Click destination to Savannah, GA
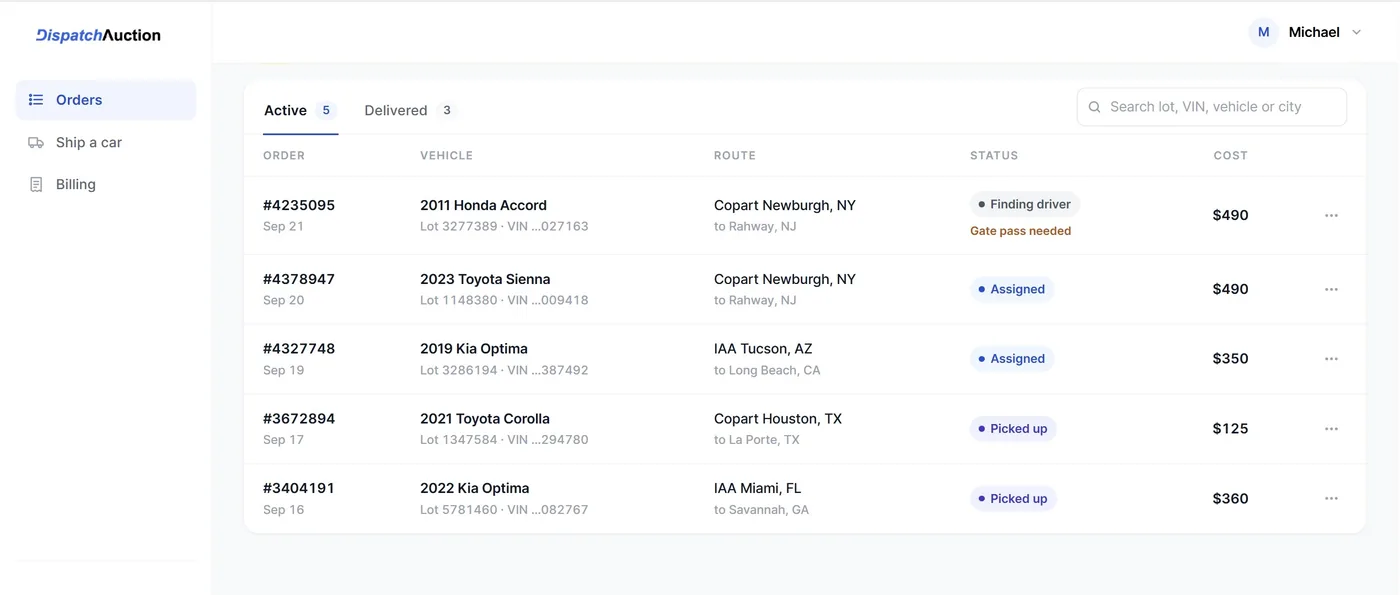 coord(761,510)
